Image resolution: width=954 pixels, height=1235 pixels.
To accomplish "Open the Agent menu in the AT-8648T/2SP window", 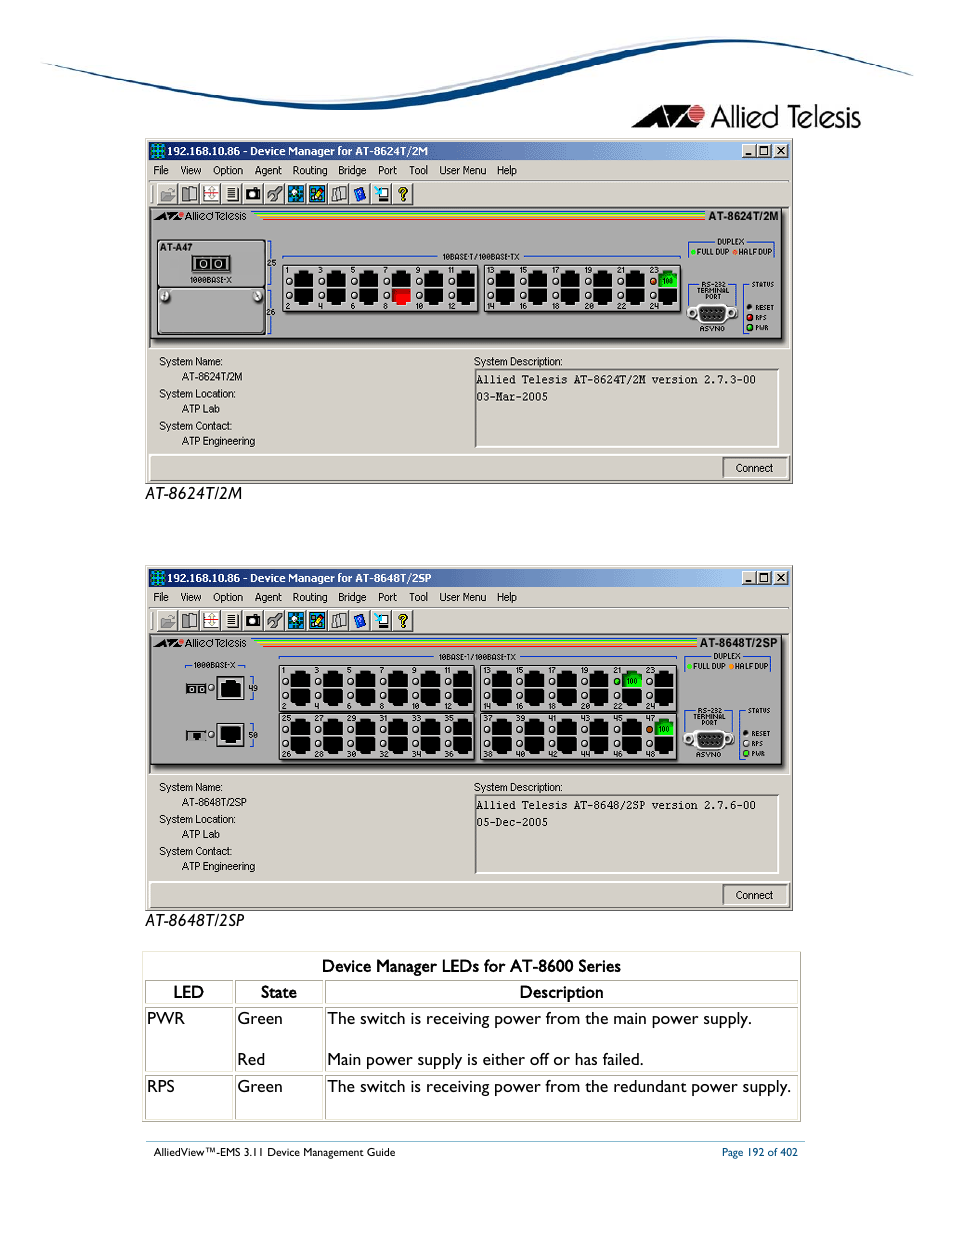I will (x=268, y=598).
